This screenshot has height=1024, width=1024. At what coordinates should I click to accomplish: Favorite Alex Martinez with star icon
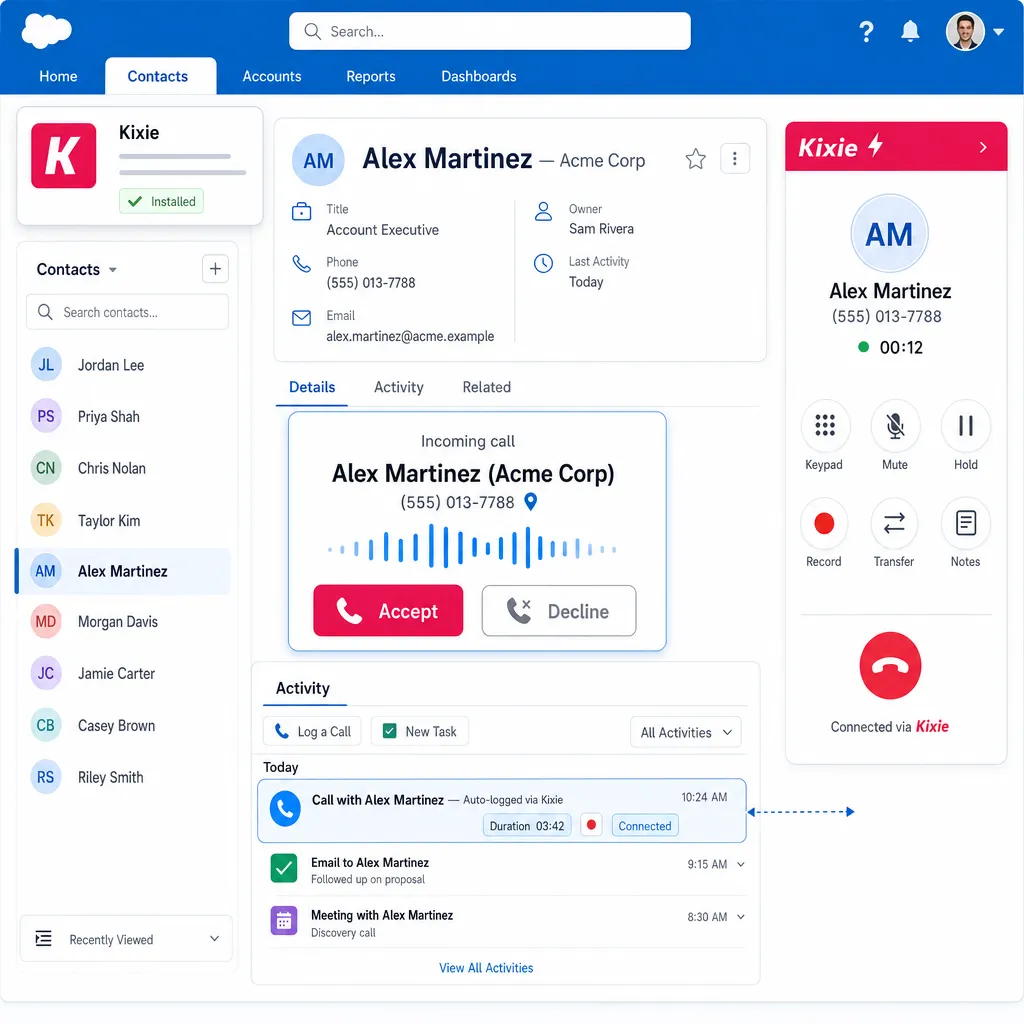pos(696,159)
